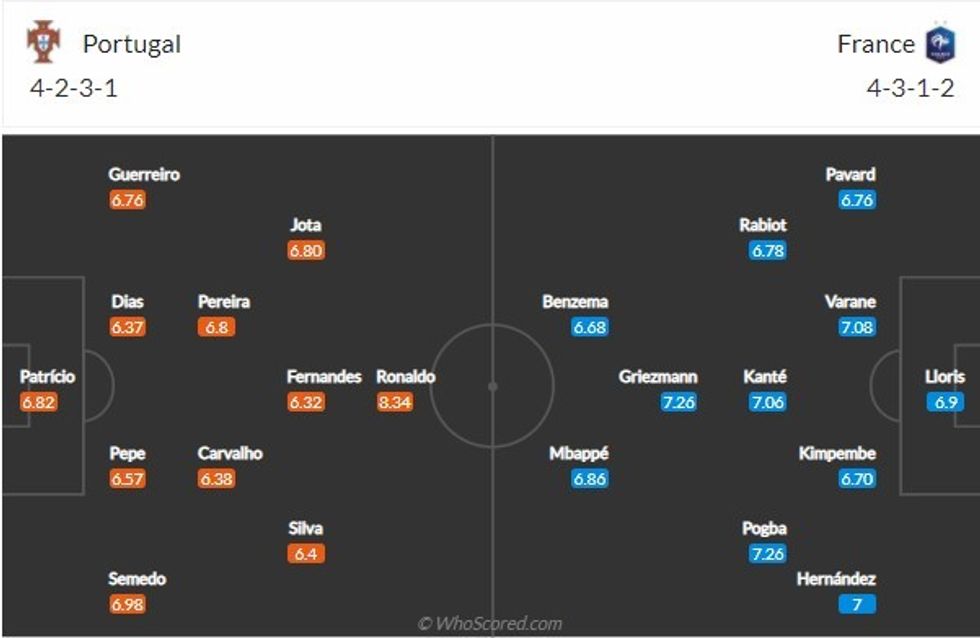This screenshot has height=638, width=980.
Task: Select Benzema's player name
Action: (575, 301)
